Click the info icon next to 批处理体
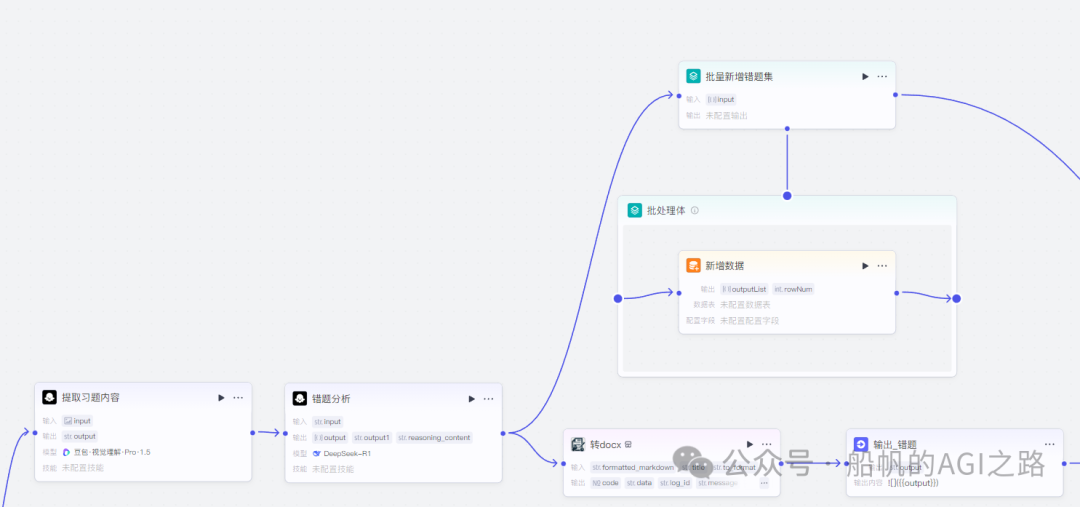1080x507 pixels. click(694, 210)
